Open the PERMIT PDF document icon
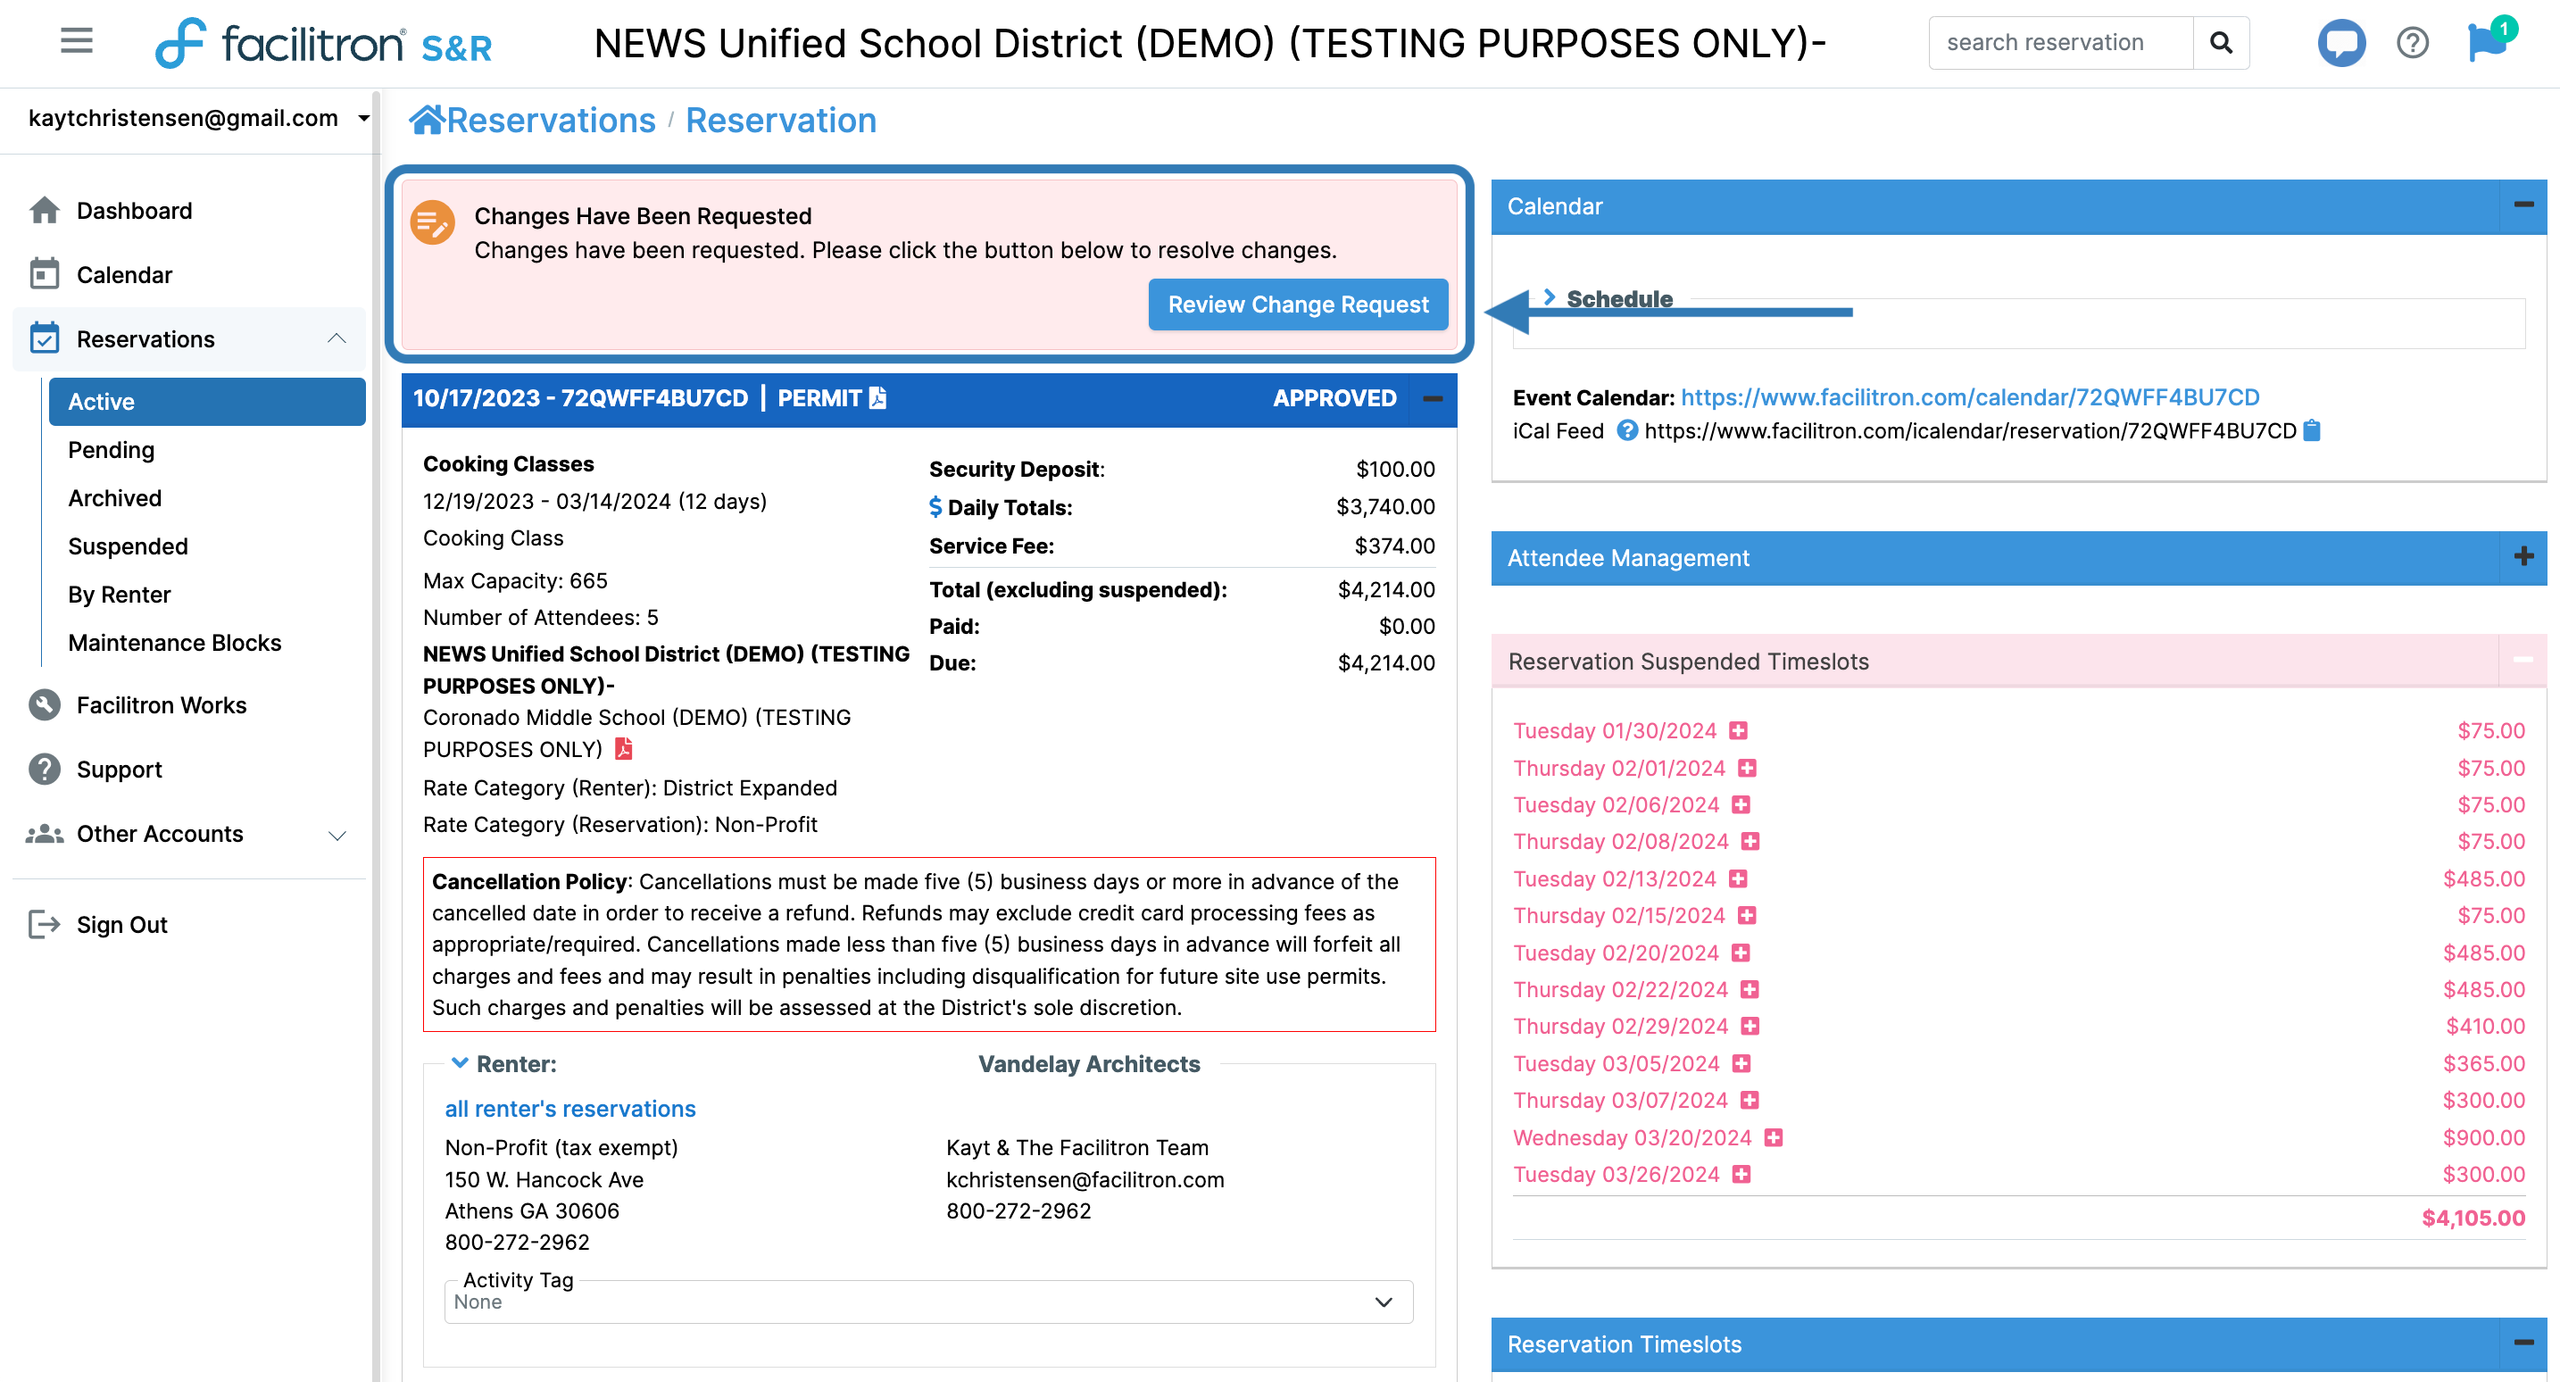 point(877,398)
